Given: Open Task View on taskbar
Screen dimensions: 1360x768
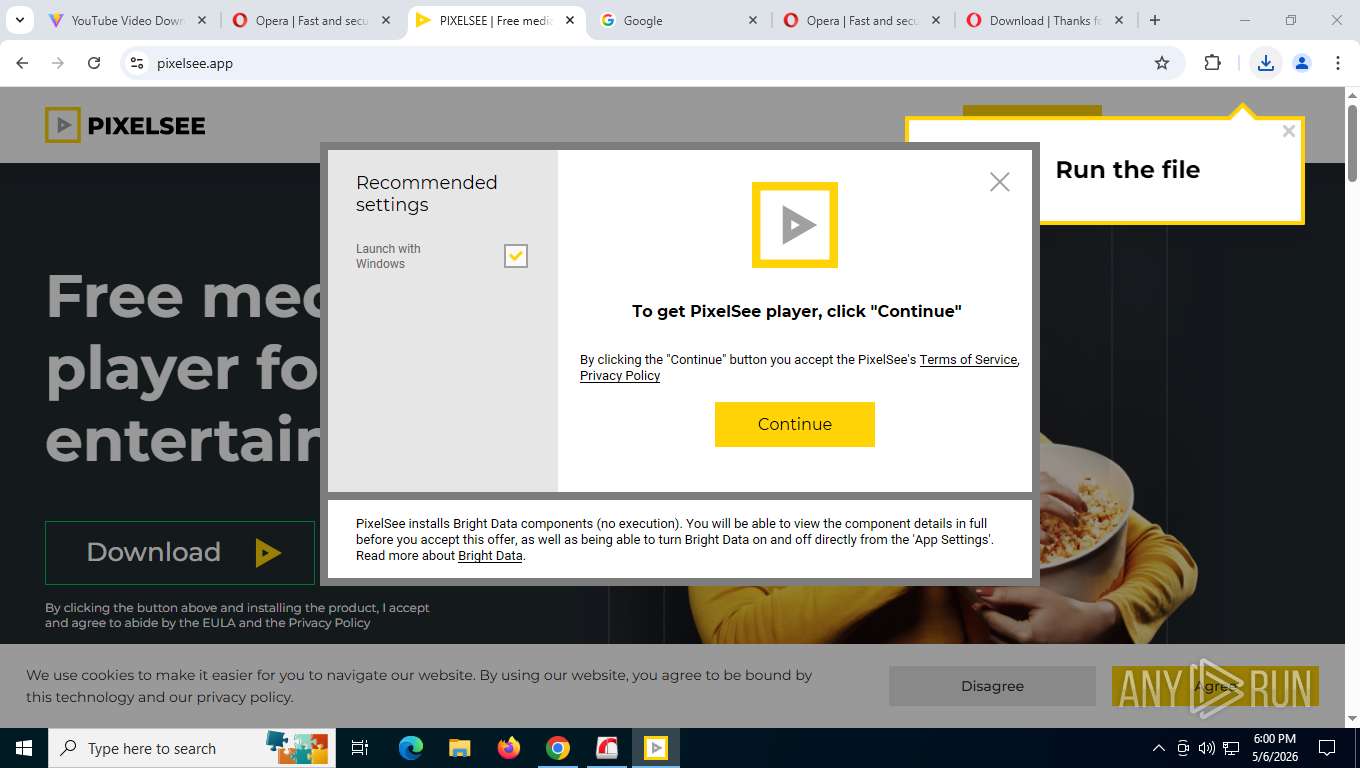Looking at the screenshot, I should [360, 748].
